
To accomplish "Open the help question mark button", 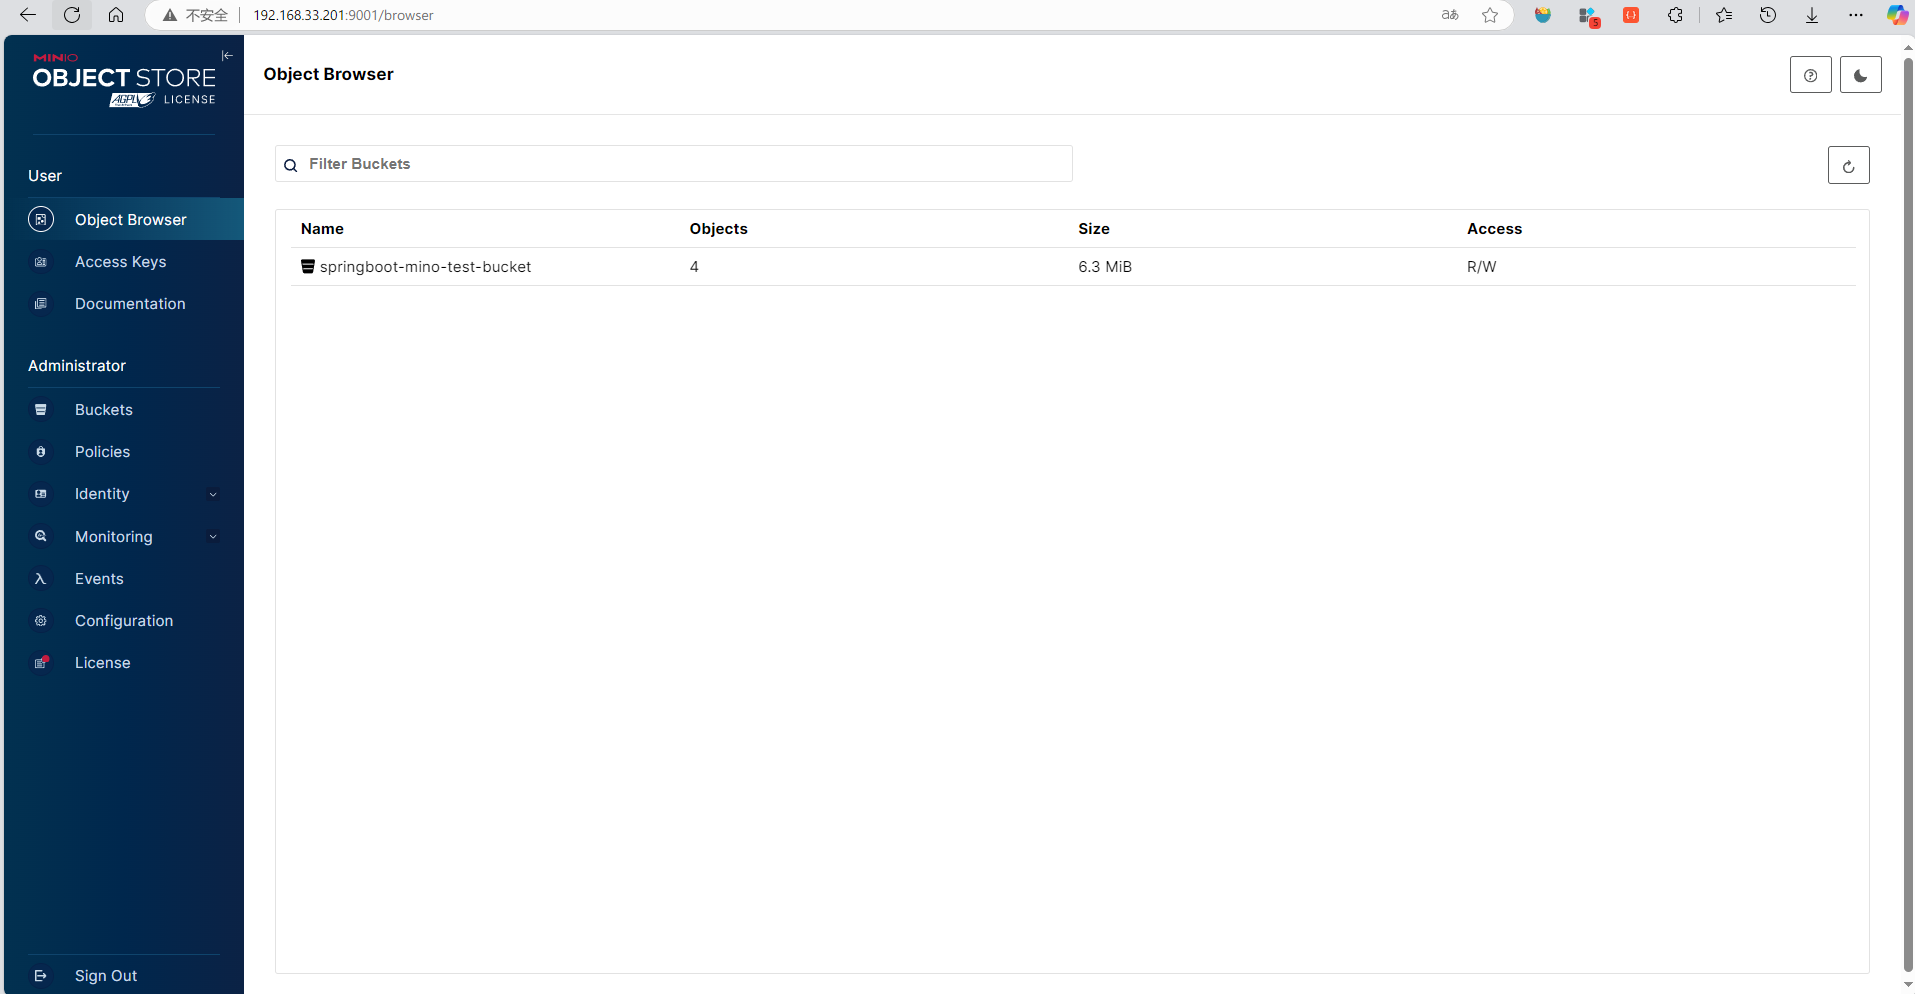I will click(1810, 75).
